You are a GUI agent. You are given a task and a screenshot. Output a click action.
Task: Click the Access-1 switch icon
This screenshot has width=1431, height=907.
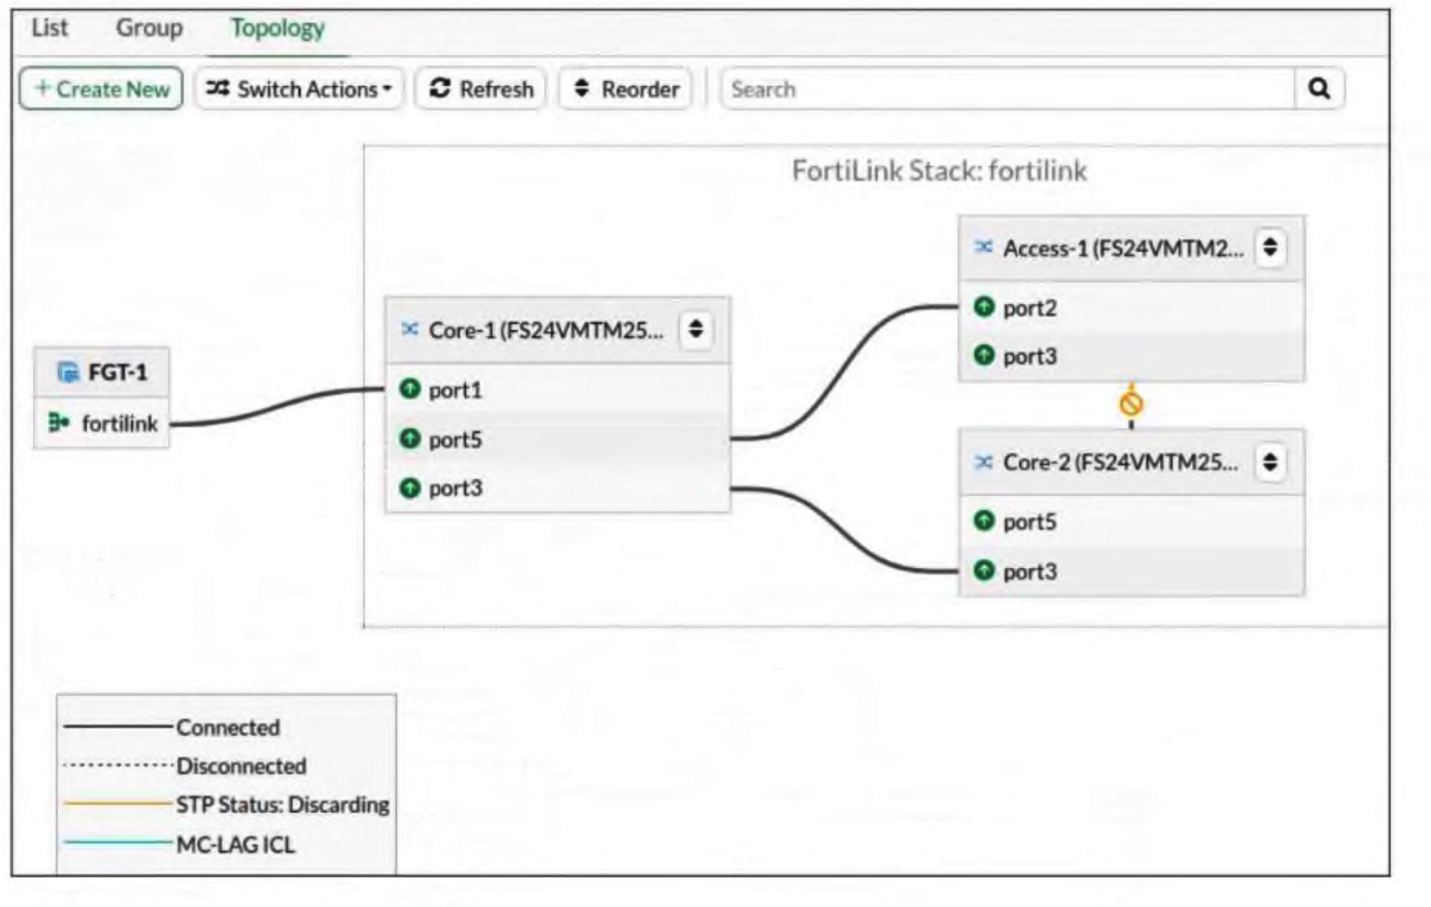coord(984,247)
